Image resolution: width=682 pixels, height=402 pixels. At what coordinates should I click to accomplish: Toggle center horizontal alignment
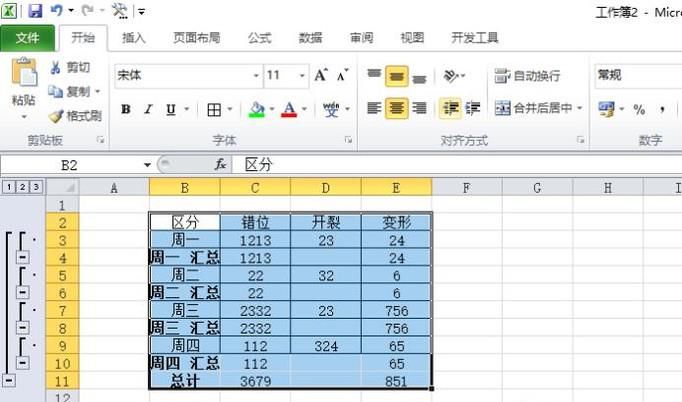pyautogui.click(x=396, y=108)
